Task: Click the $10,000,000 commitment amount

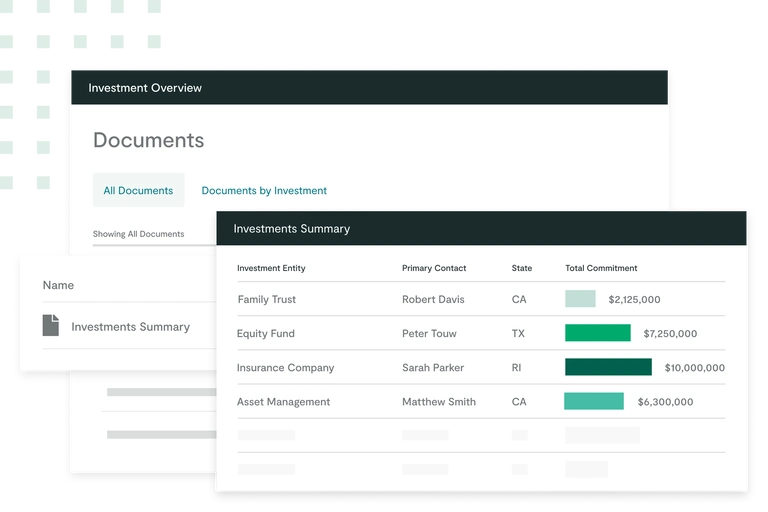Action: click(x=694, y=367)
